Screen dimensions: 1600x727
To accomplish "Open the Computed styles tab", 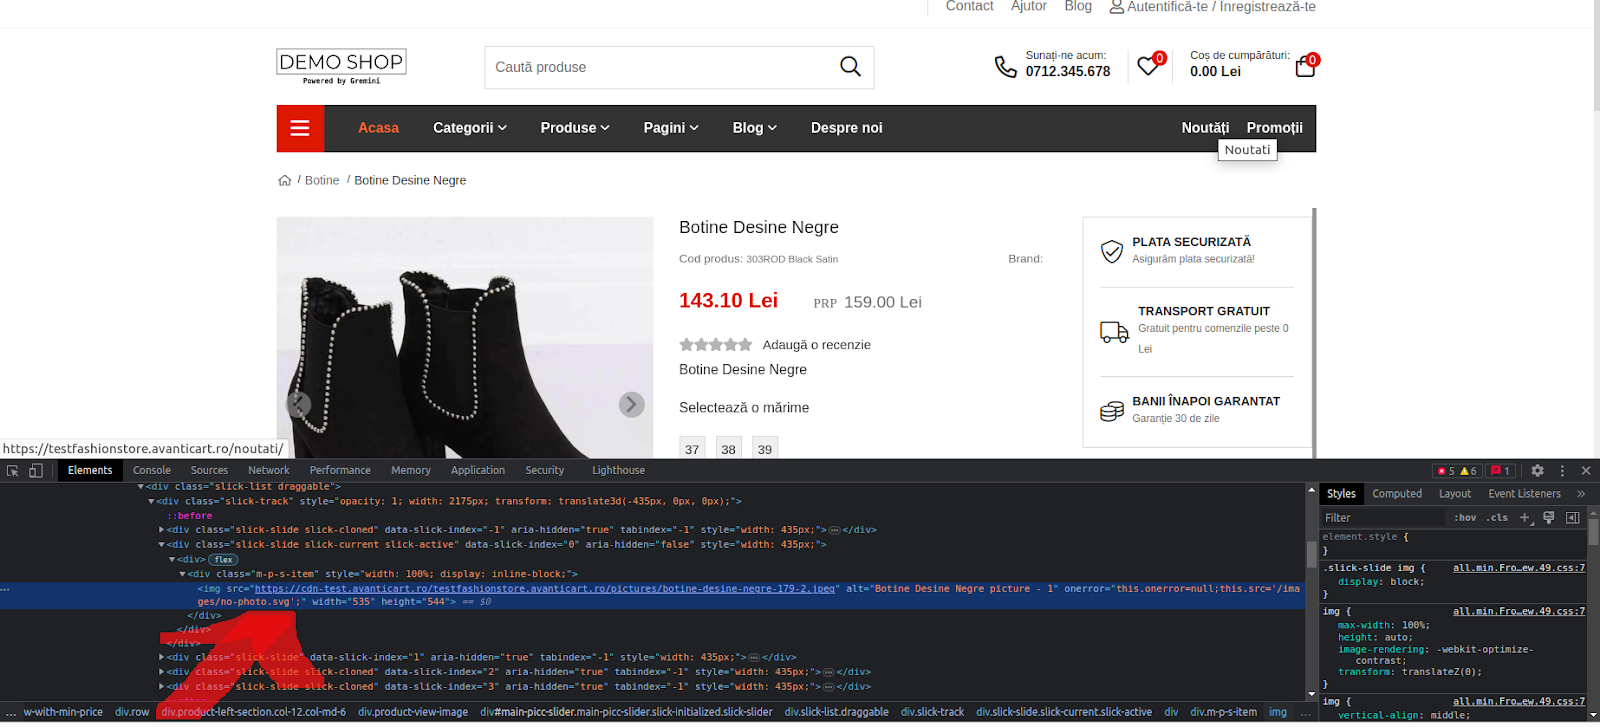I will [1397, 494].
